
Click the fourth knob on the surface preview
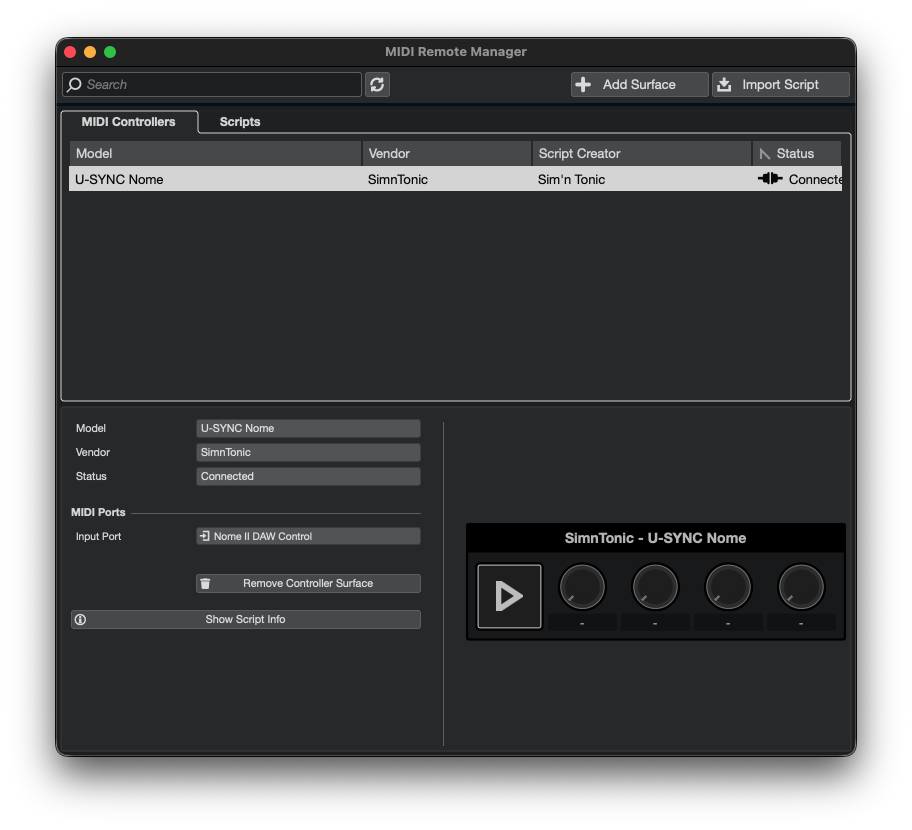coord(801,587)
